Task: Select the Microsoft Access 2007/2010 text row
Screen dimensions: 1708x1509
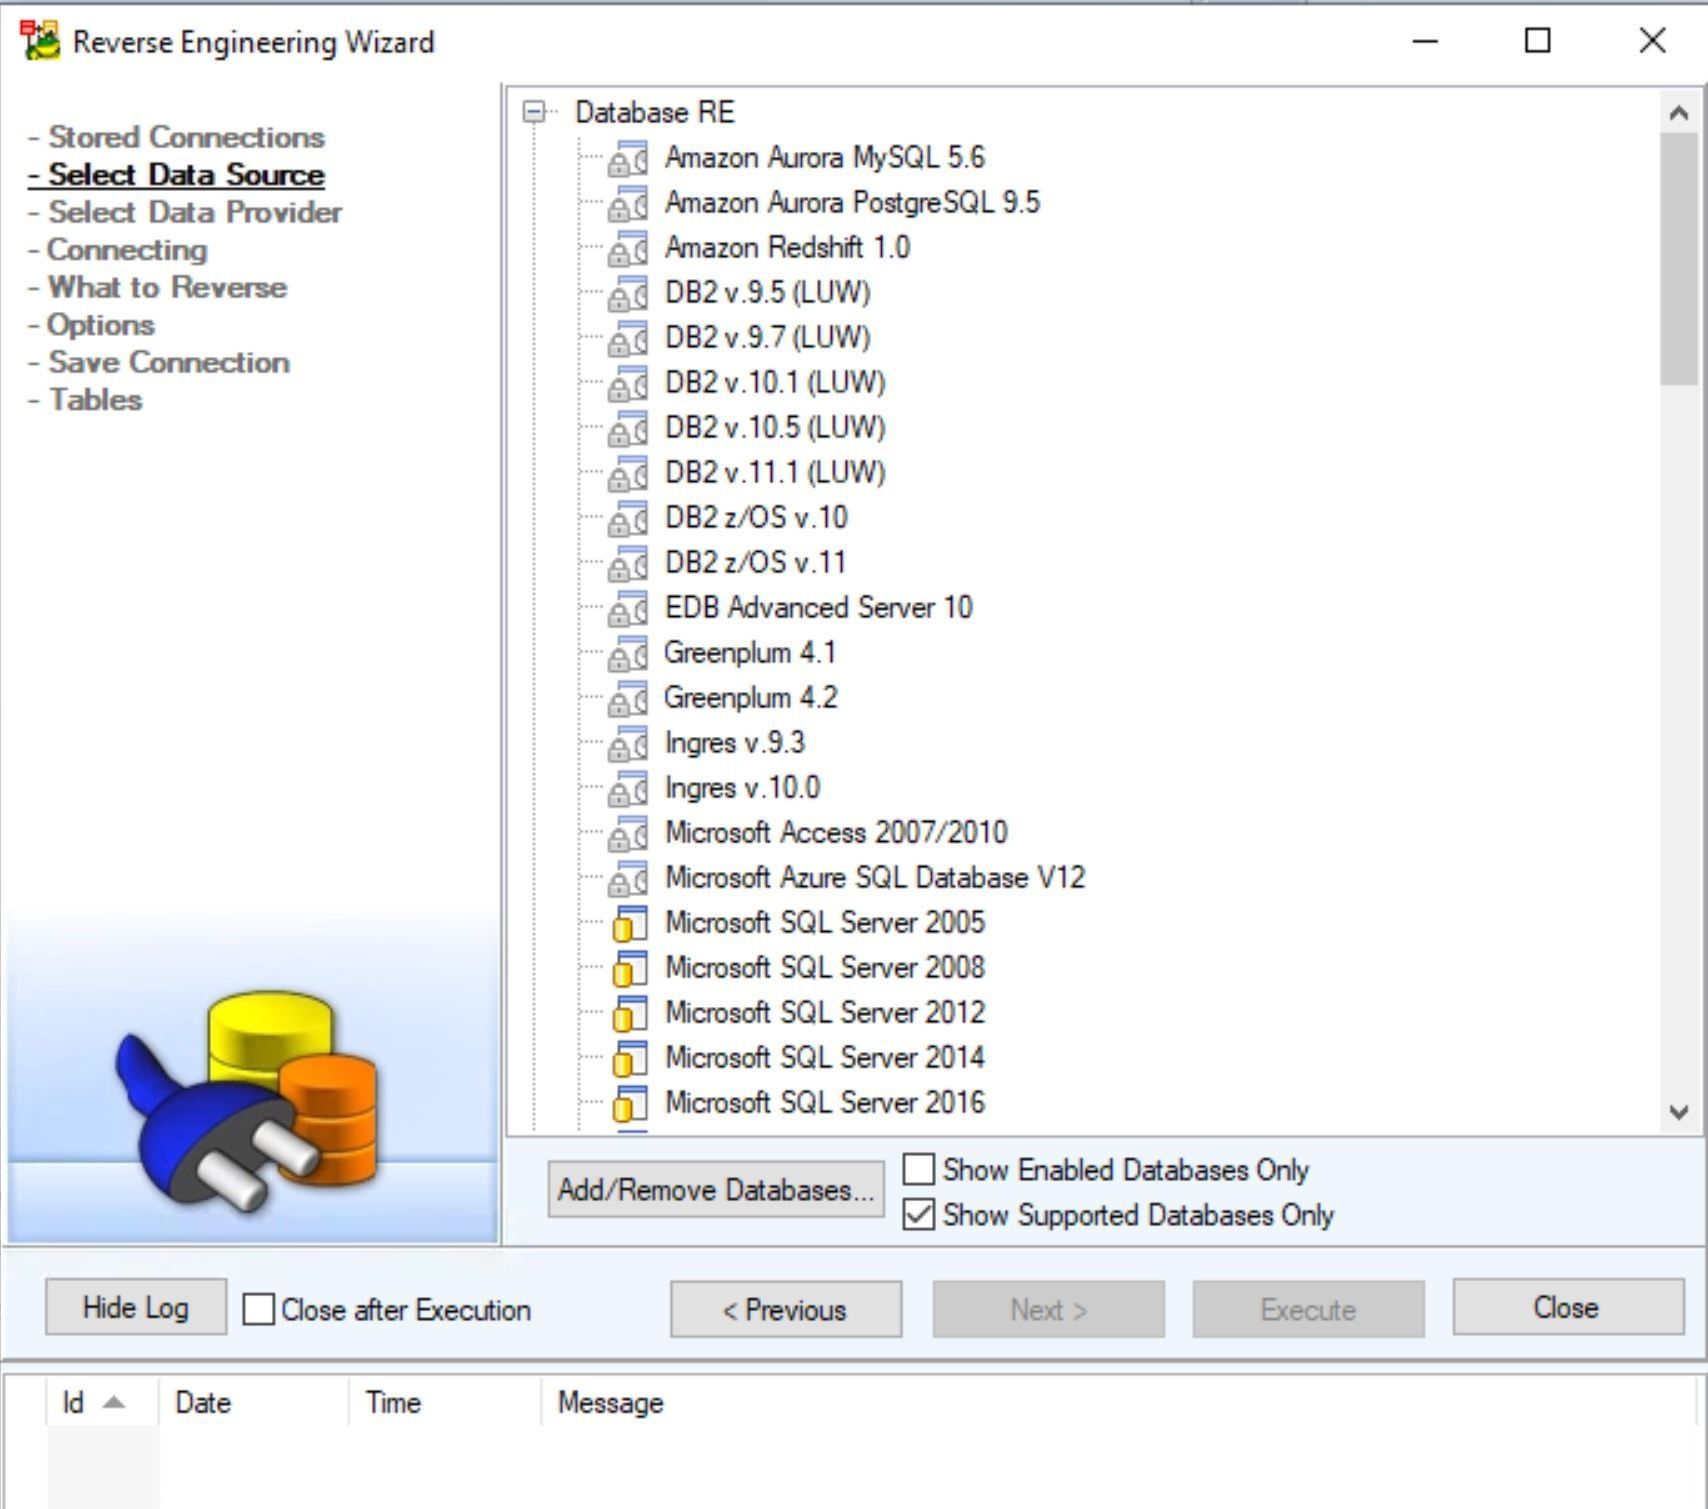Action: [837, 833]
